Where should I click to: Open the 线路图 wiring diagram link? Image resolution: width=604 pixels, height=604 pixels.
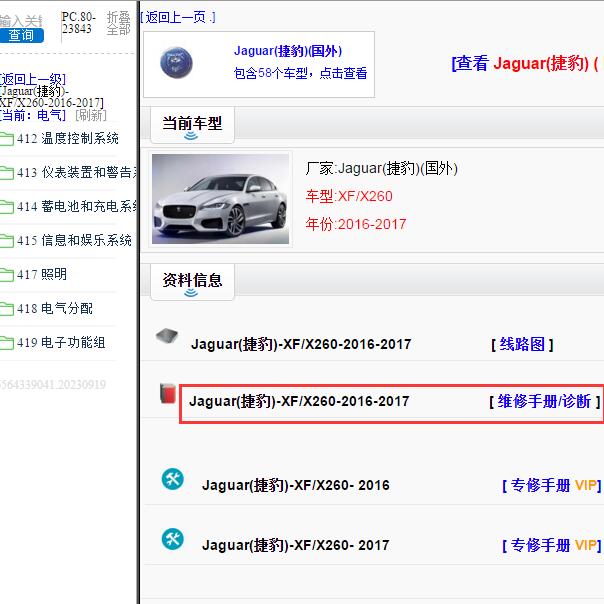pos(522,344)
